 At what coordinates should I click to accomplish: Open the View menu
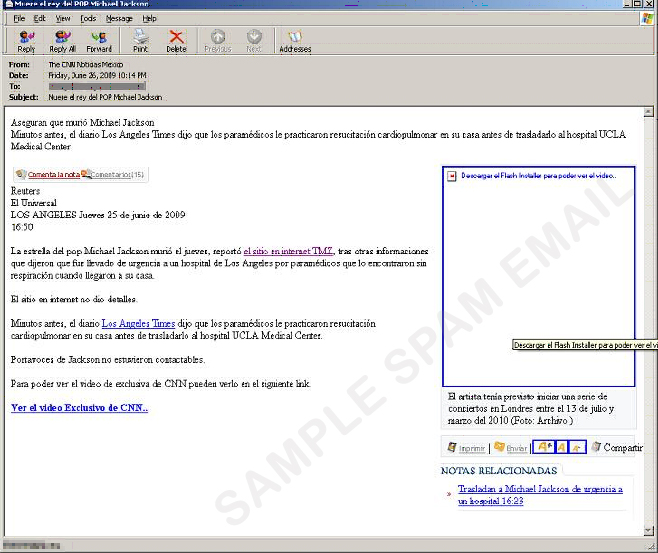tap(63, 18)
